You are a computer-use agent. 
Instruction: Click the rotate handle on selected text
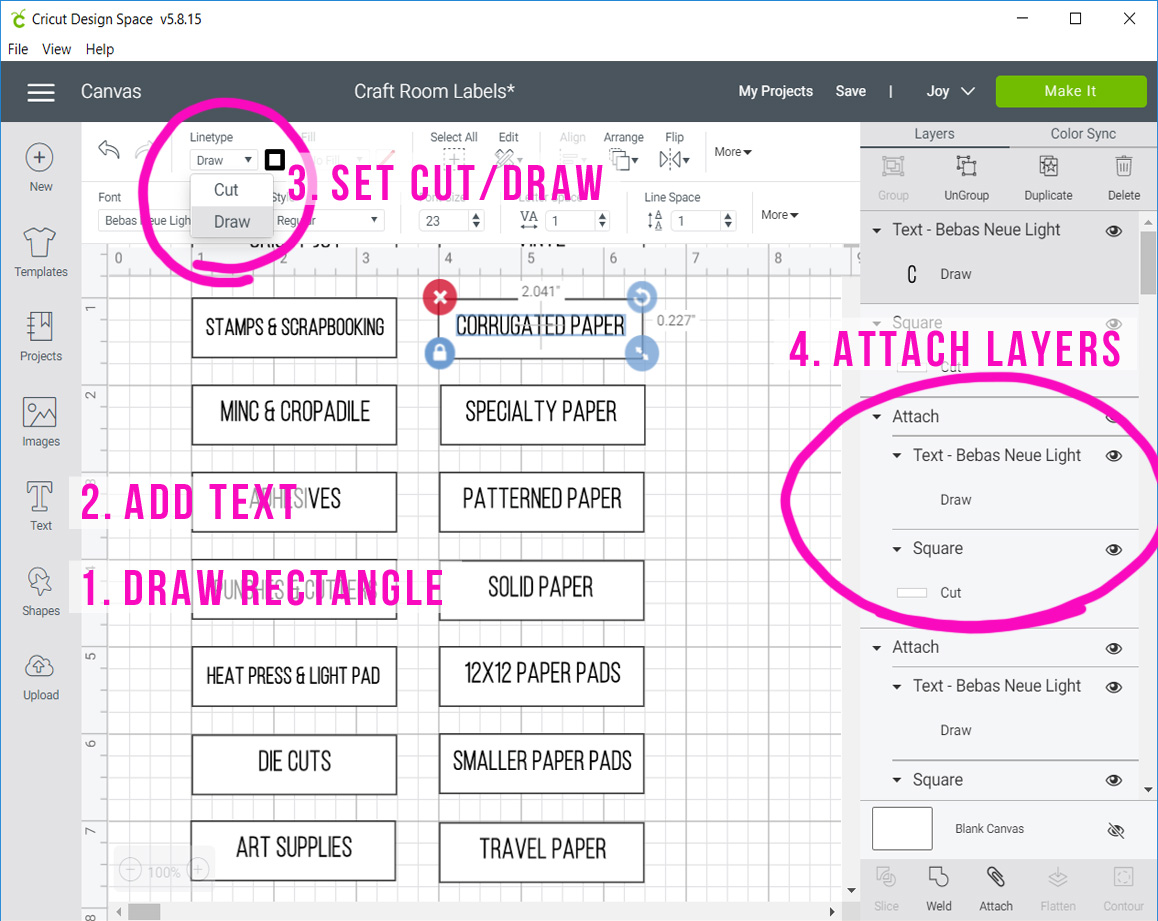pos(641,297)
